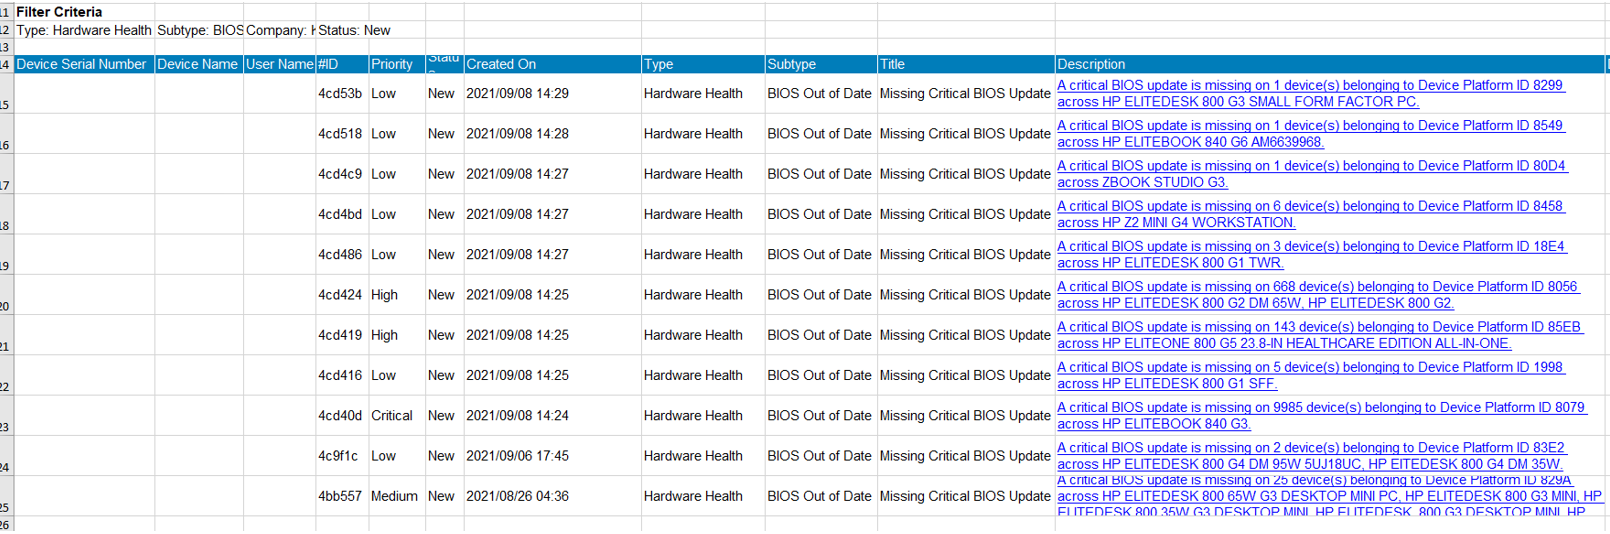Open the 9985 device(s) Platform ID 8079 link
This screenshot has height=534, width=1610.
[x=1321, y=408]
